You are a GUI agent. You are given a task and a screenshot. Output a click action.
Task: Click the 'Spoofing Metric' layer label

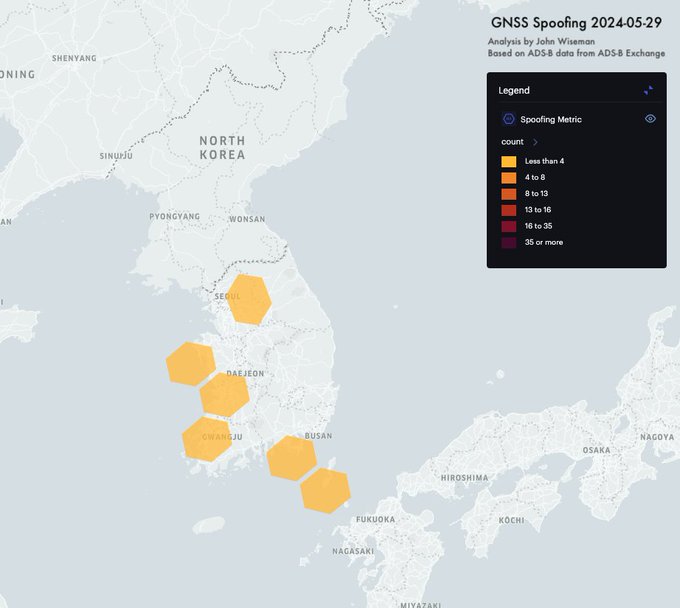pos(551,119)
